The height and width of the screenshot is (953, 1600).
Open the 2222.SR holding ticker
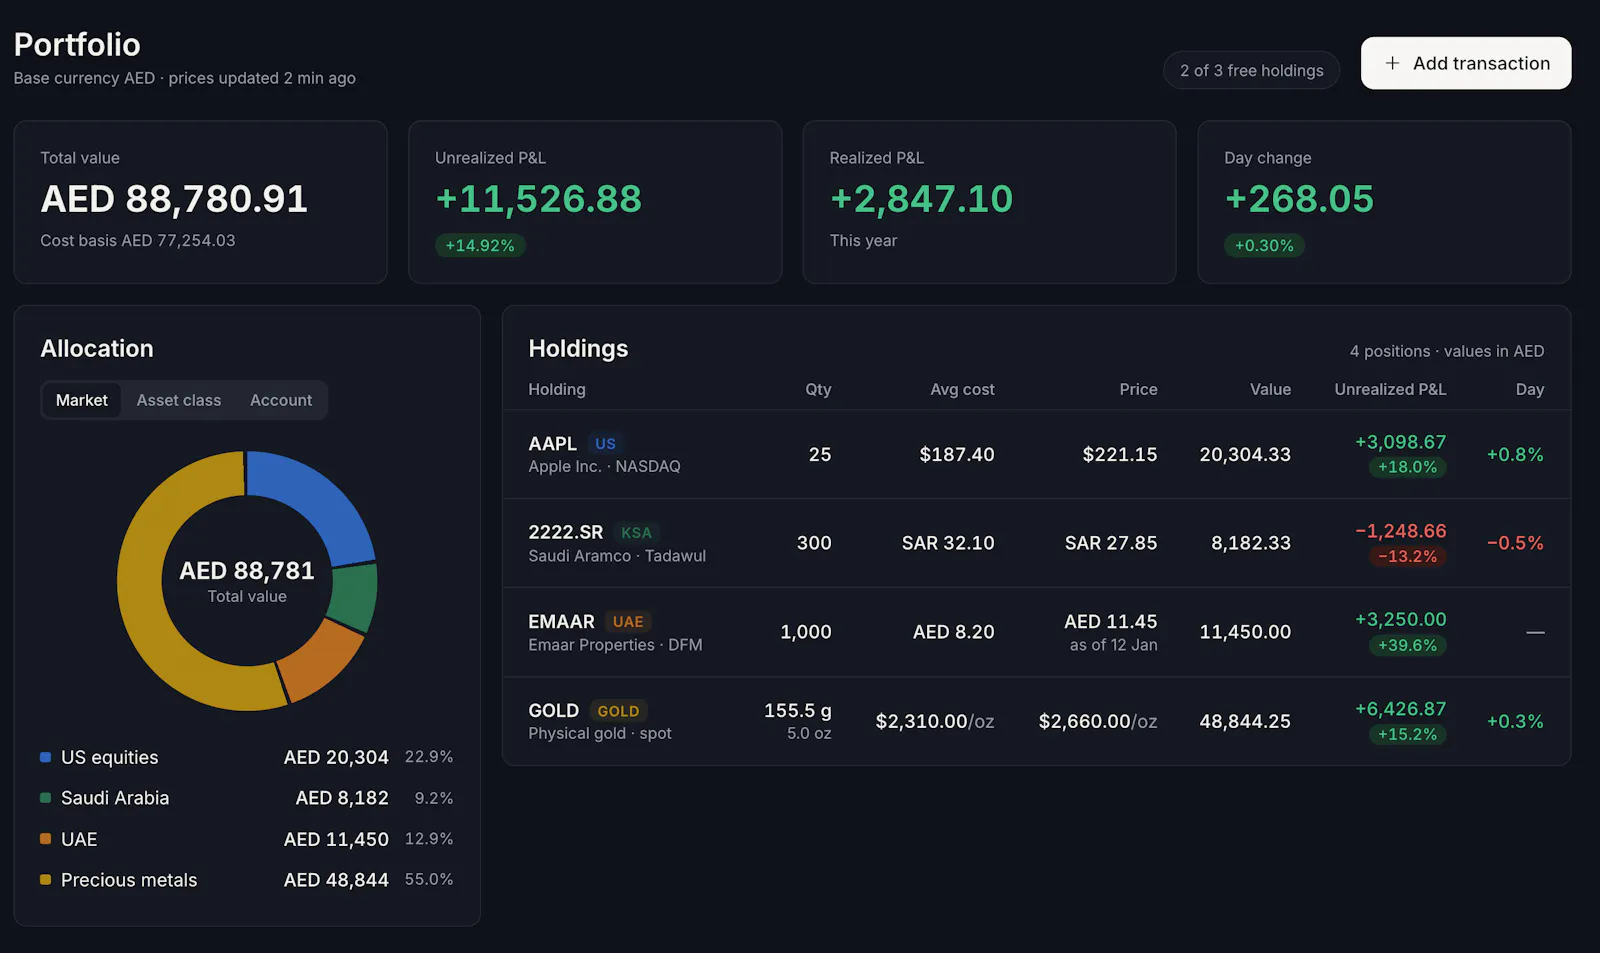pyautogui.click(x=566, y=532)
